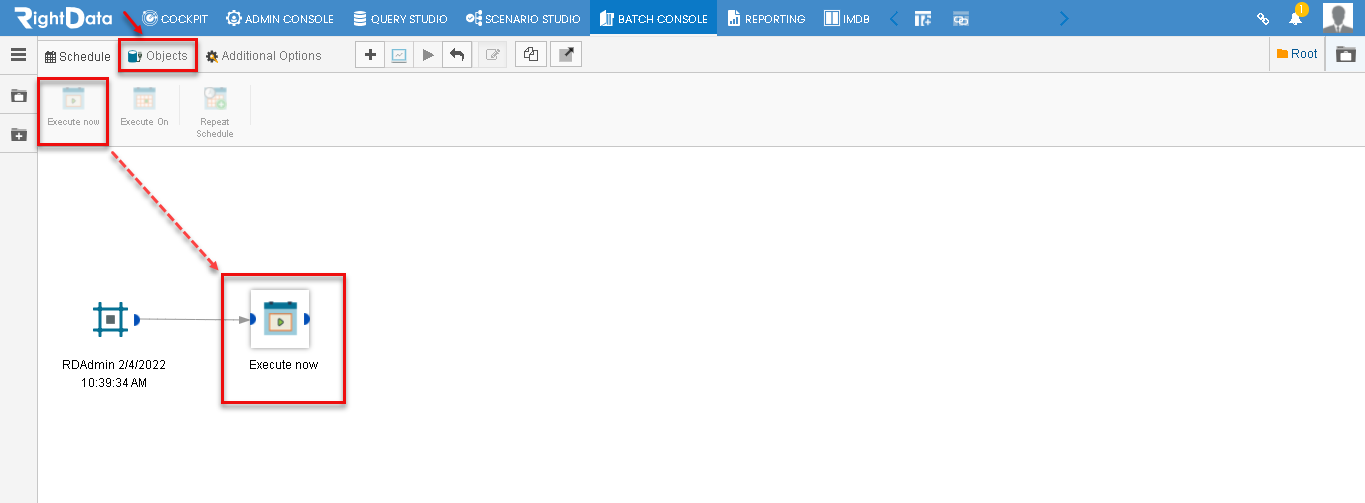Image resolution: width=1365 pixels, height=503 pixels.
Task: Select Execute On in the ribbon
Action: click(144, 107)
